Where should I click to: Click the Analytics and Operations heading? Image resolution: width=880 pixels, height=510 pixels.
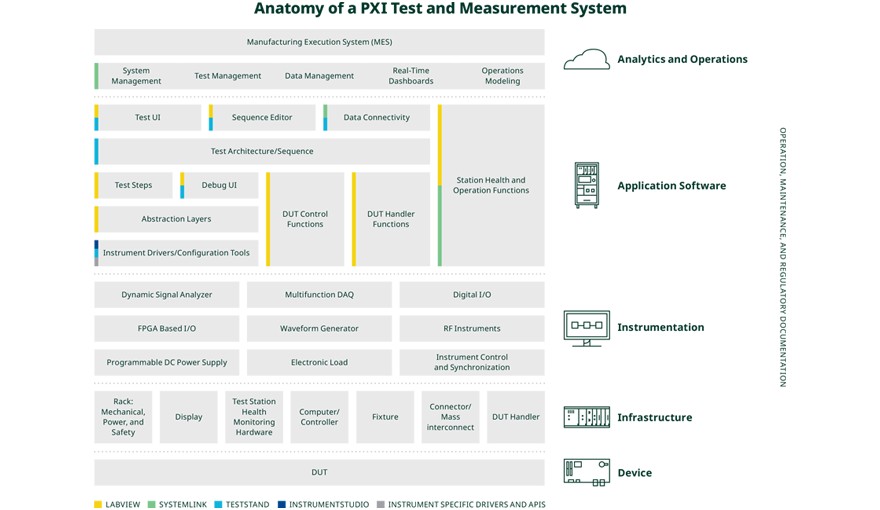tap(682, 59)
